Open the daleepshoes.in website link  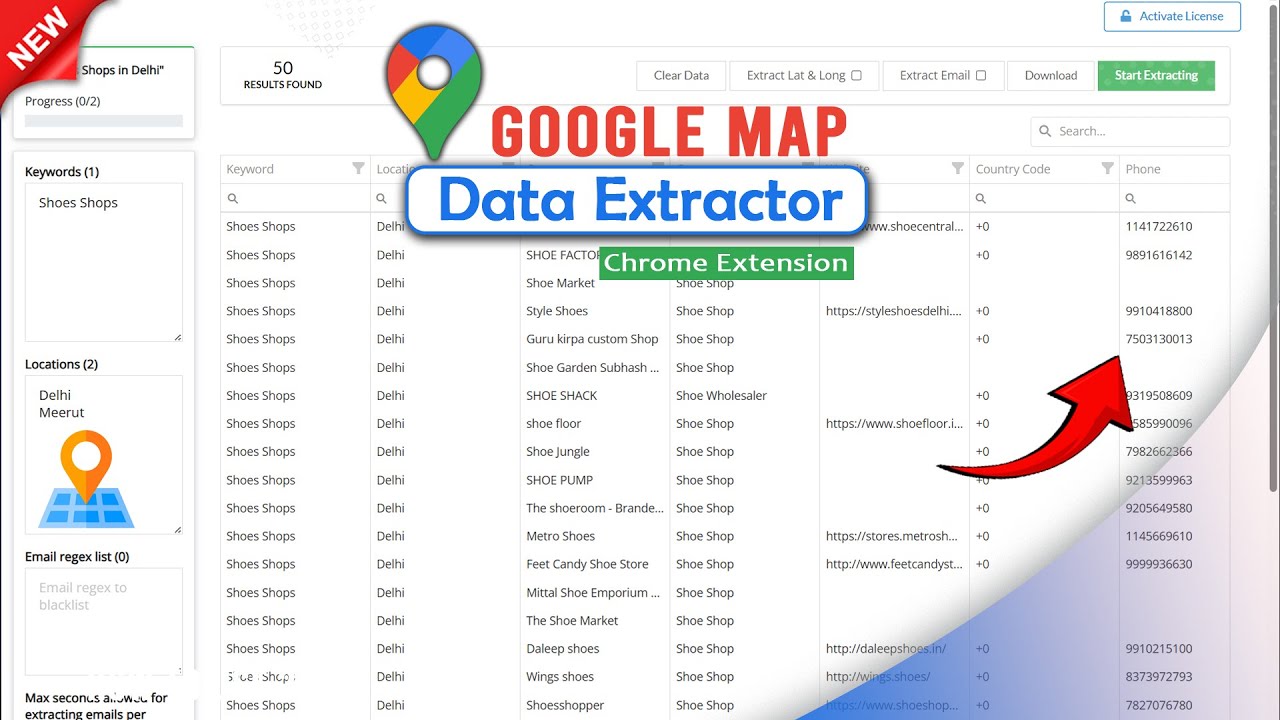pos(886,648)
